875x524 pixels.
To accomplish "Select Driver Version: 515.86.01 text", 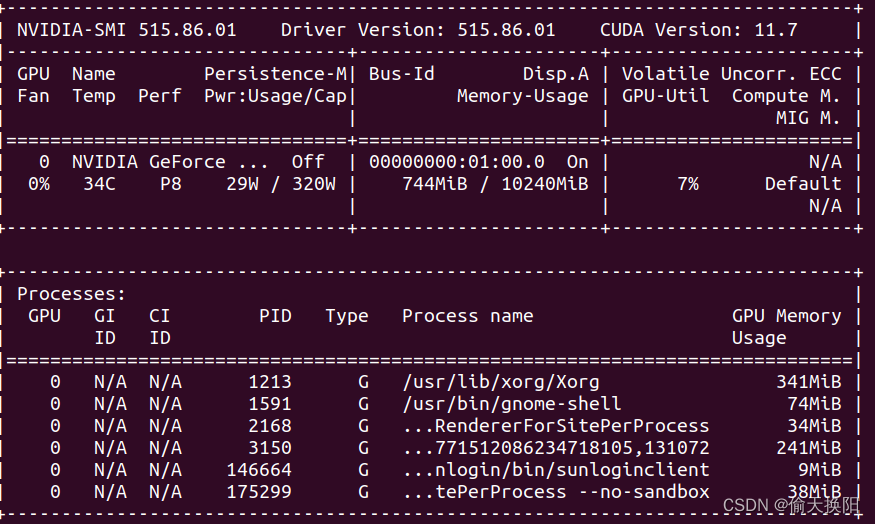I will pos(418,30).
